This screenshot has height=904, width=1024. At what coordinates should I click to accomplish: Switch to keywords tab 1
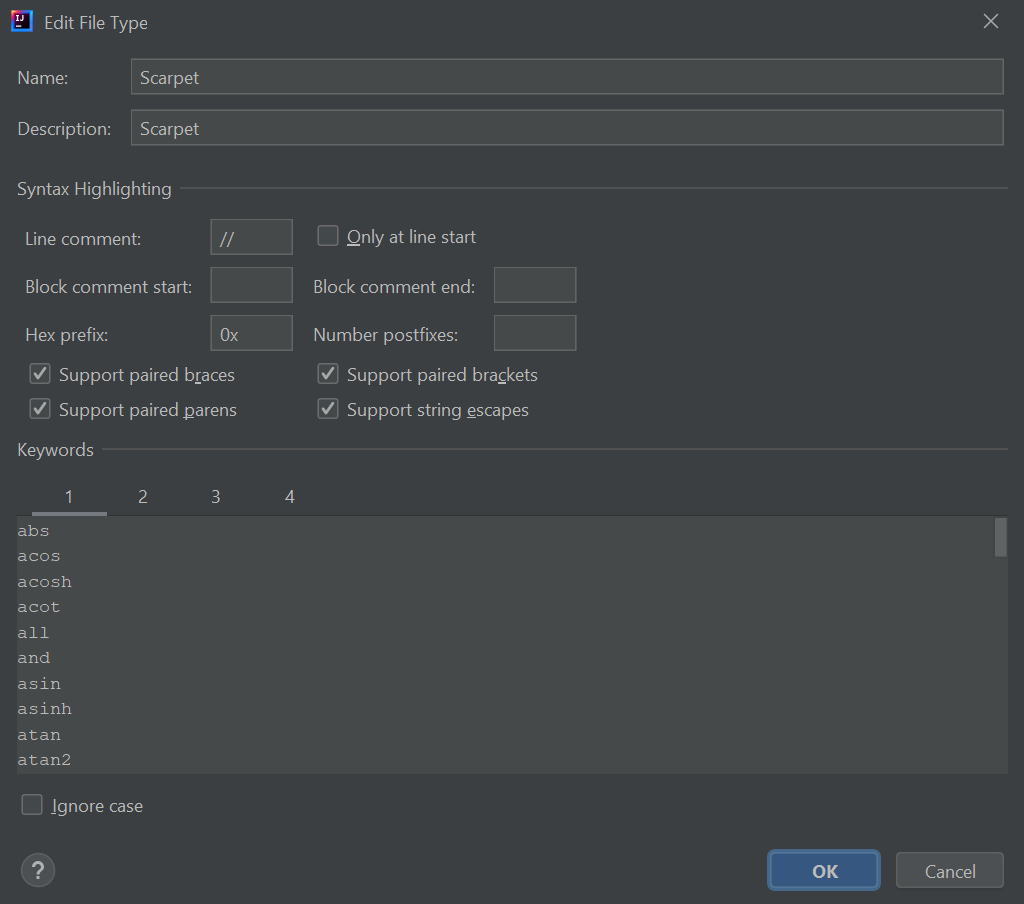pyautogui.click(x=69, y=497)
